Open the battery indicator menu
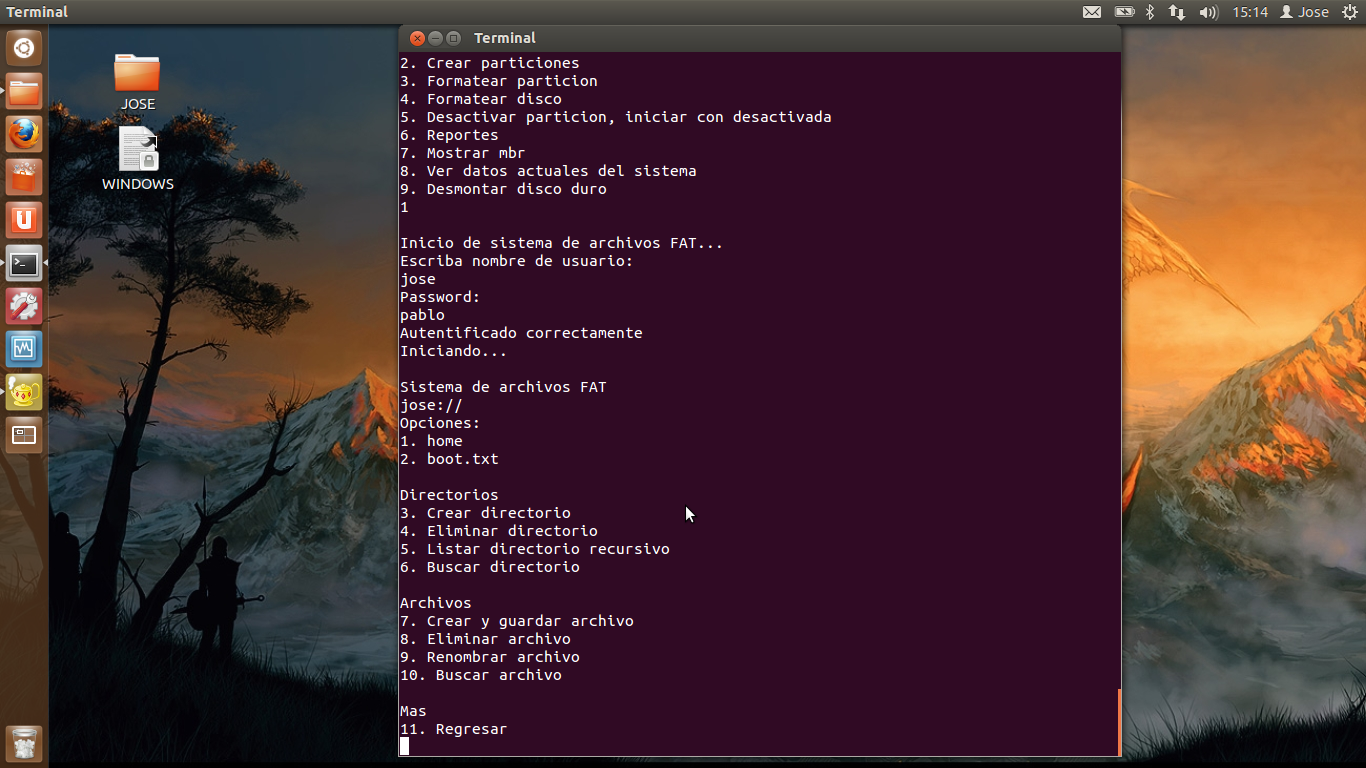 [x=1124, y=12]
